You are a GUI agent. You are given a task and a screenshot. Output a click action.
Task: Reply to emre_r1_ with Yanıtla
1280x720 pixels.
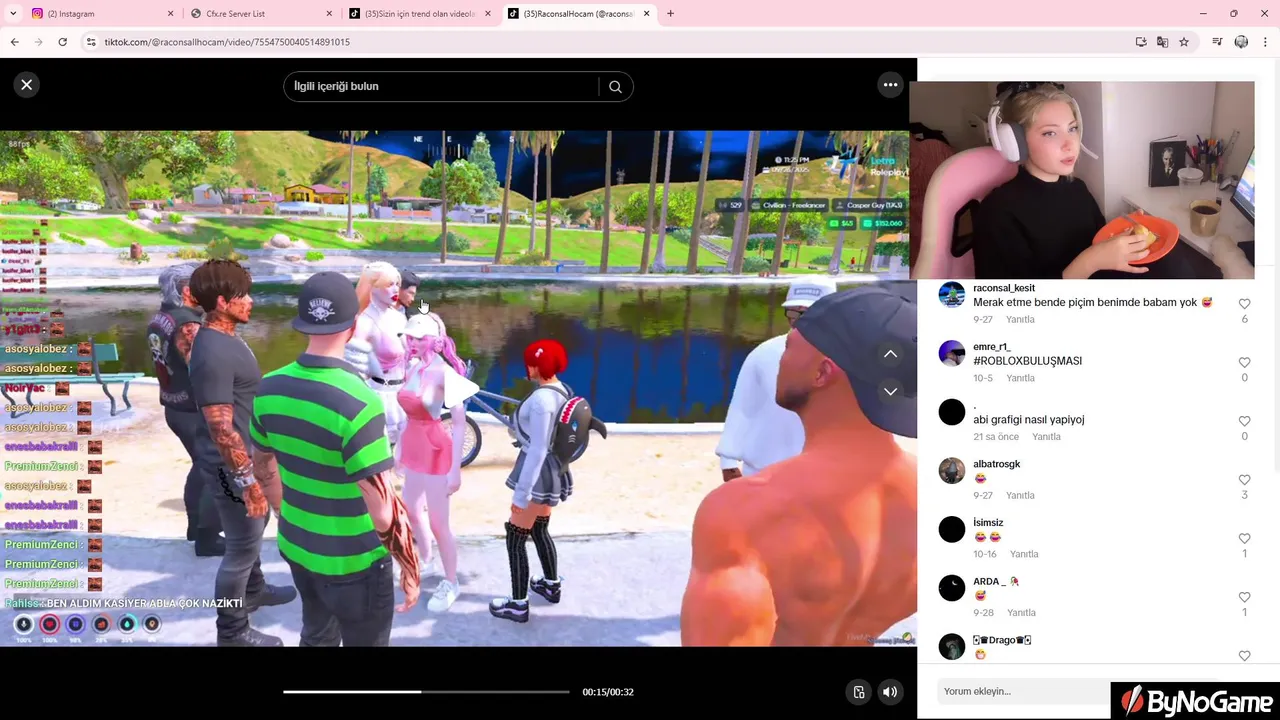click(1020, 378)
